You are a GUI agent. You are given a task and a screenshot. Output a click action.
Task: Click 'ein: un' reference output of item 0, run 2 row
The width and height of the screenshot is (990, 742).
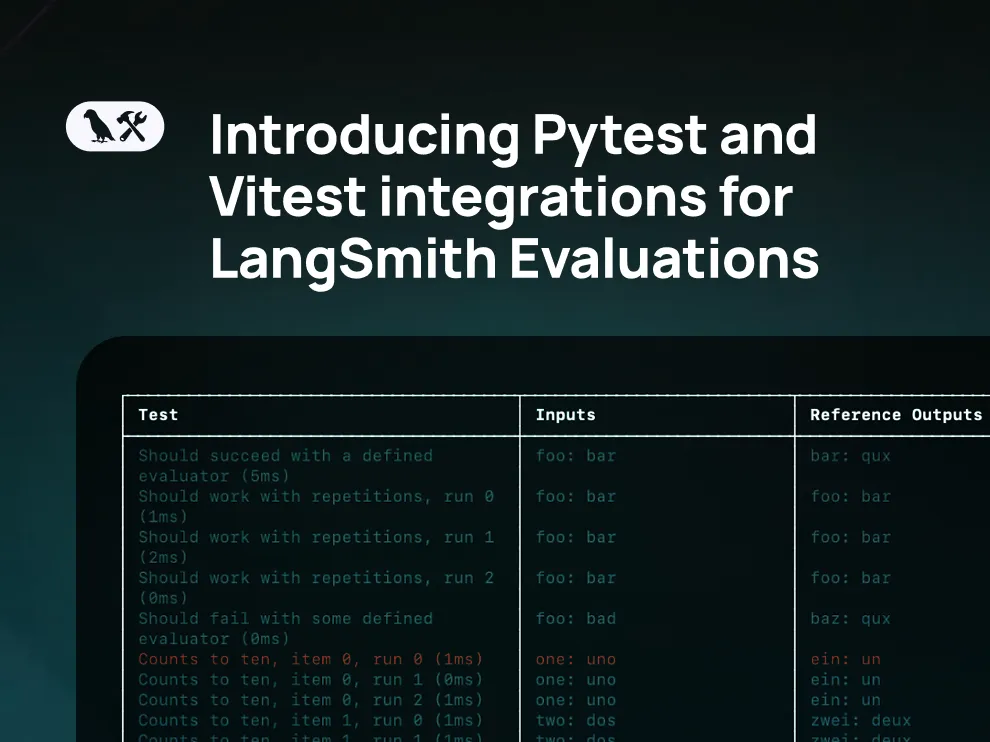coord(845,700)
